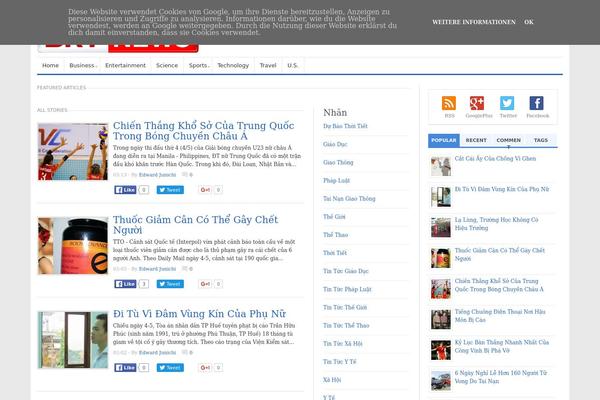Open headline Đi Tù Vì Đâm Vùng Kín
600x400 pixels.
(x=199, y=314)
